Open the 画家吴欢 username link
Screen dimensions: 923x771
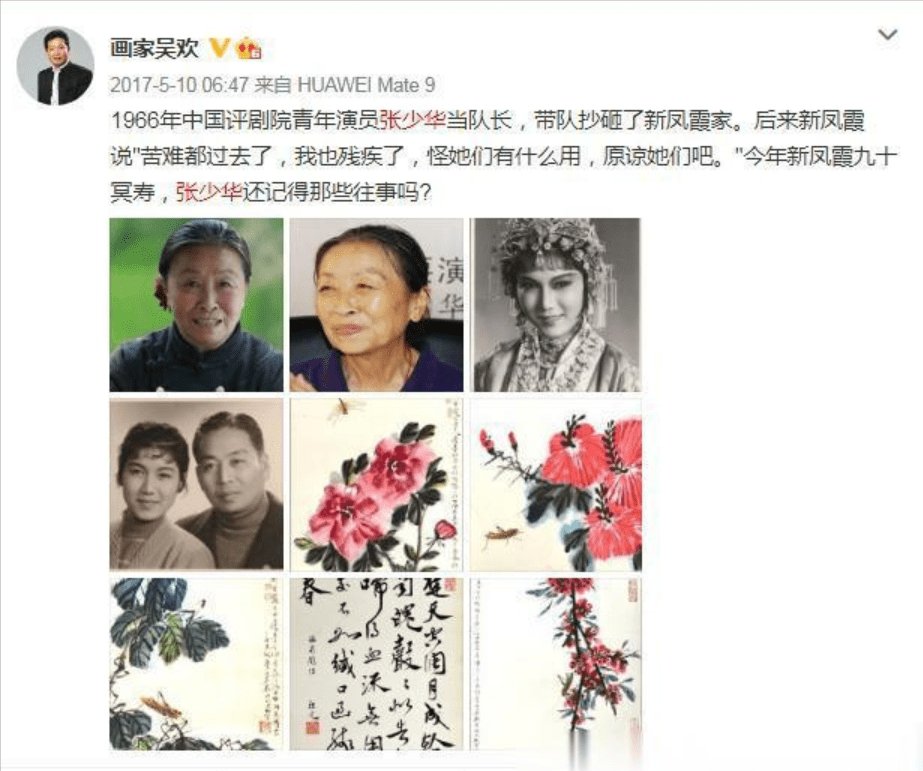tap(155, 48)
